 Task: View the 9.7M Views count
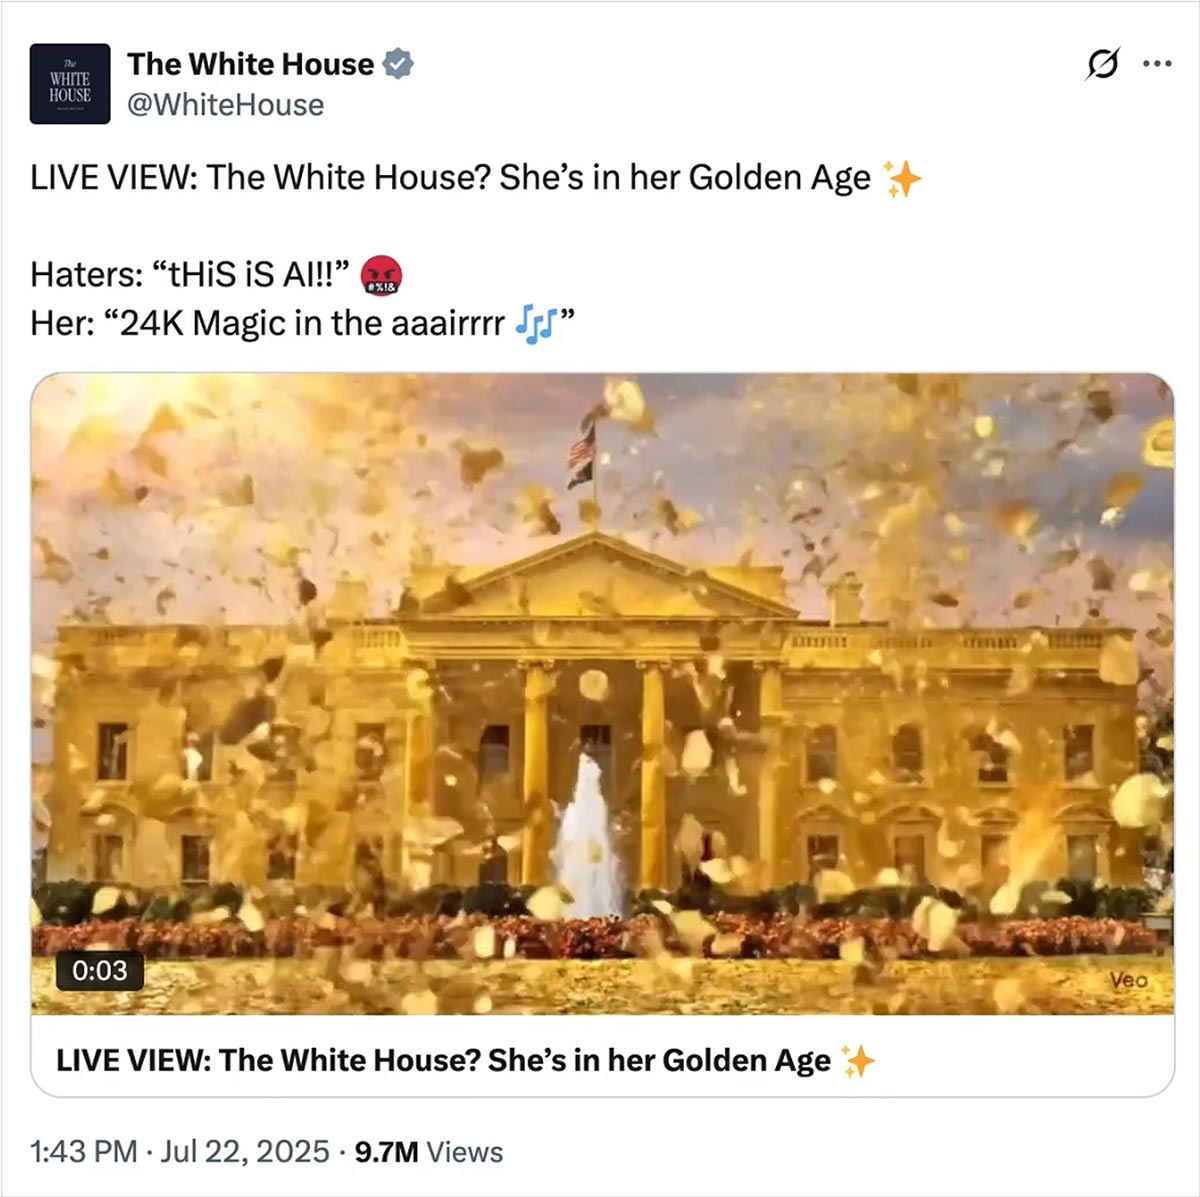(x=429, y=1152)
